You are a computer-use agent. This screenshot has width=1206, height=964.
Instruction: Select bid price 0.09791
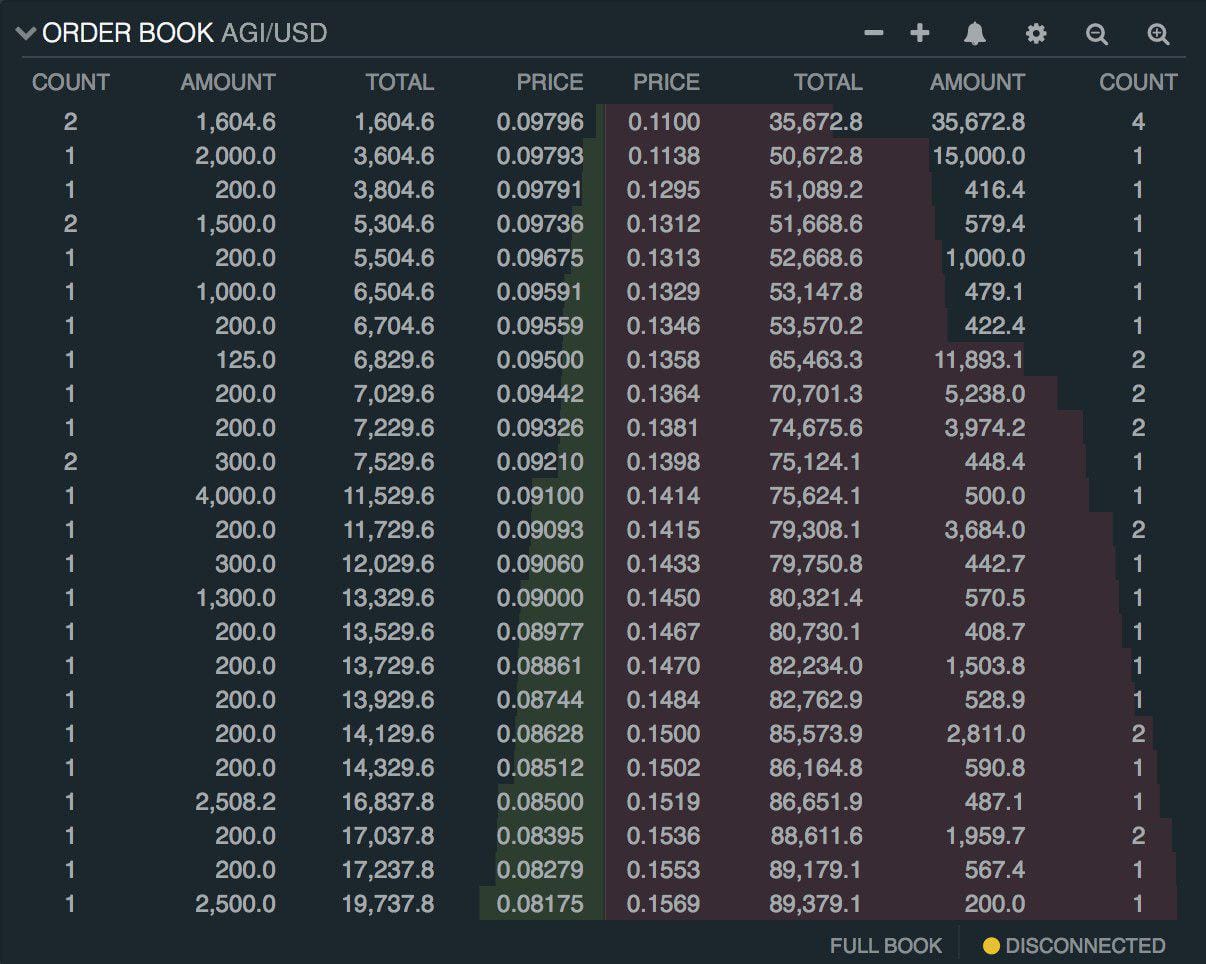point(540,190)
